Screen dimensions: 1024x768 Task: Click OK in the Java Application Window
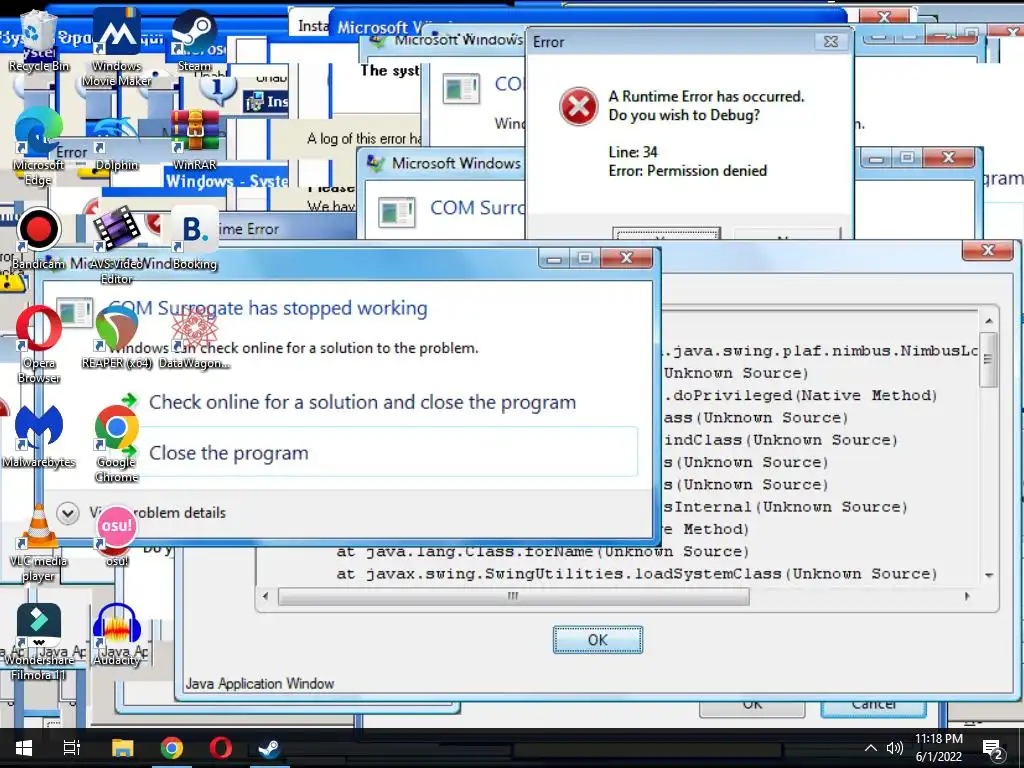coord(598,639)
